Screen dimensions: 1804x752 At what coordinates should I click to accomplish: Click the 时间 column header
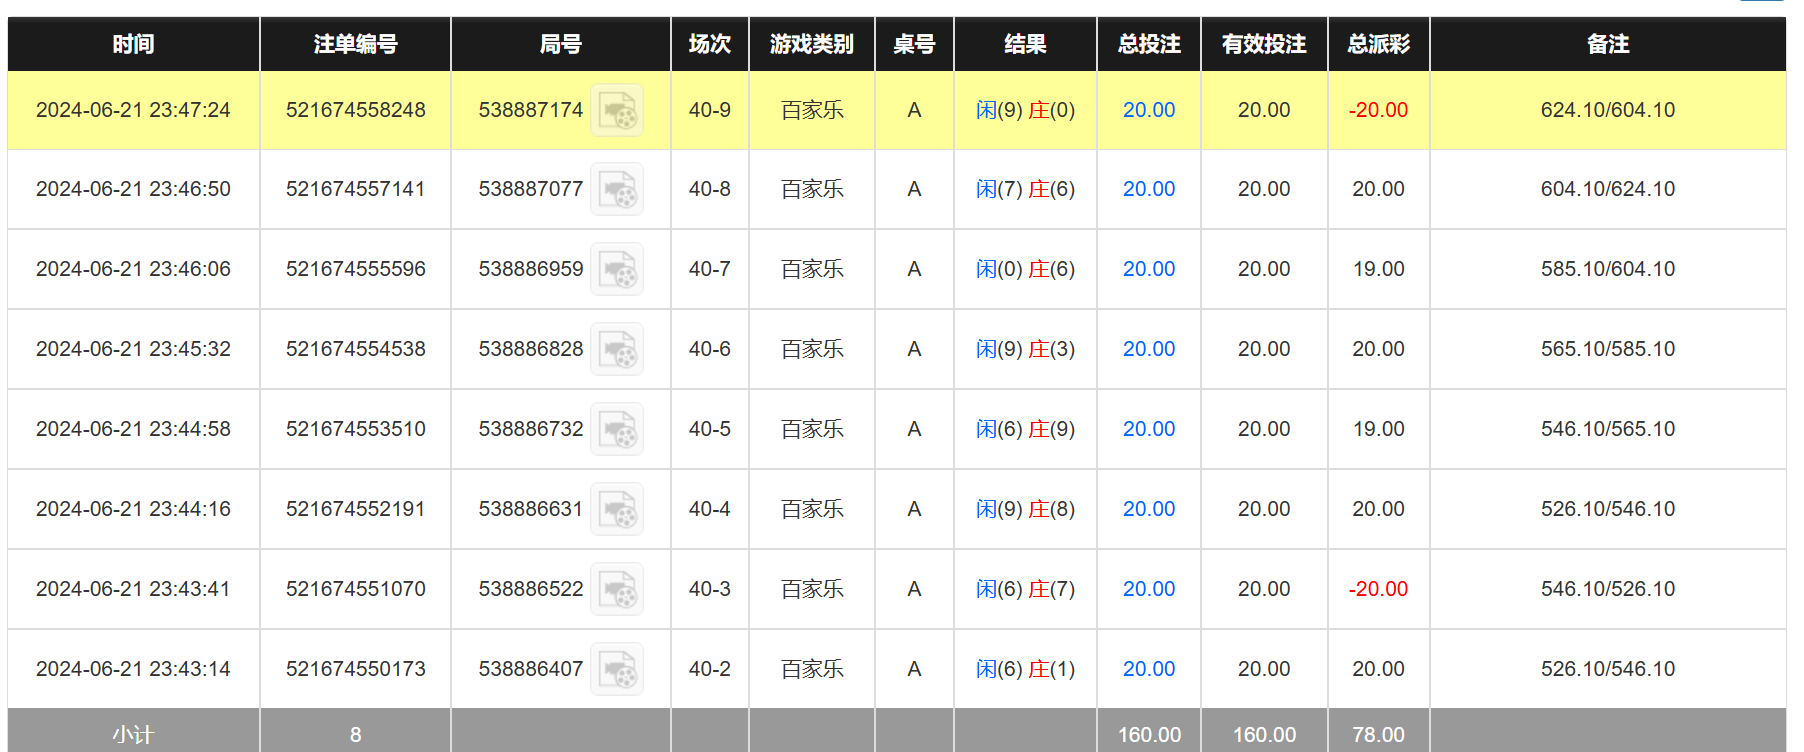(133, 44)
